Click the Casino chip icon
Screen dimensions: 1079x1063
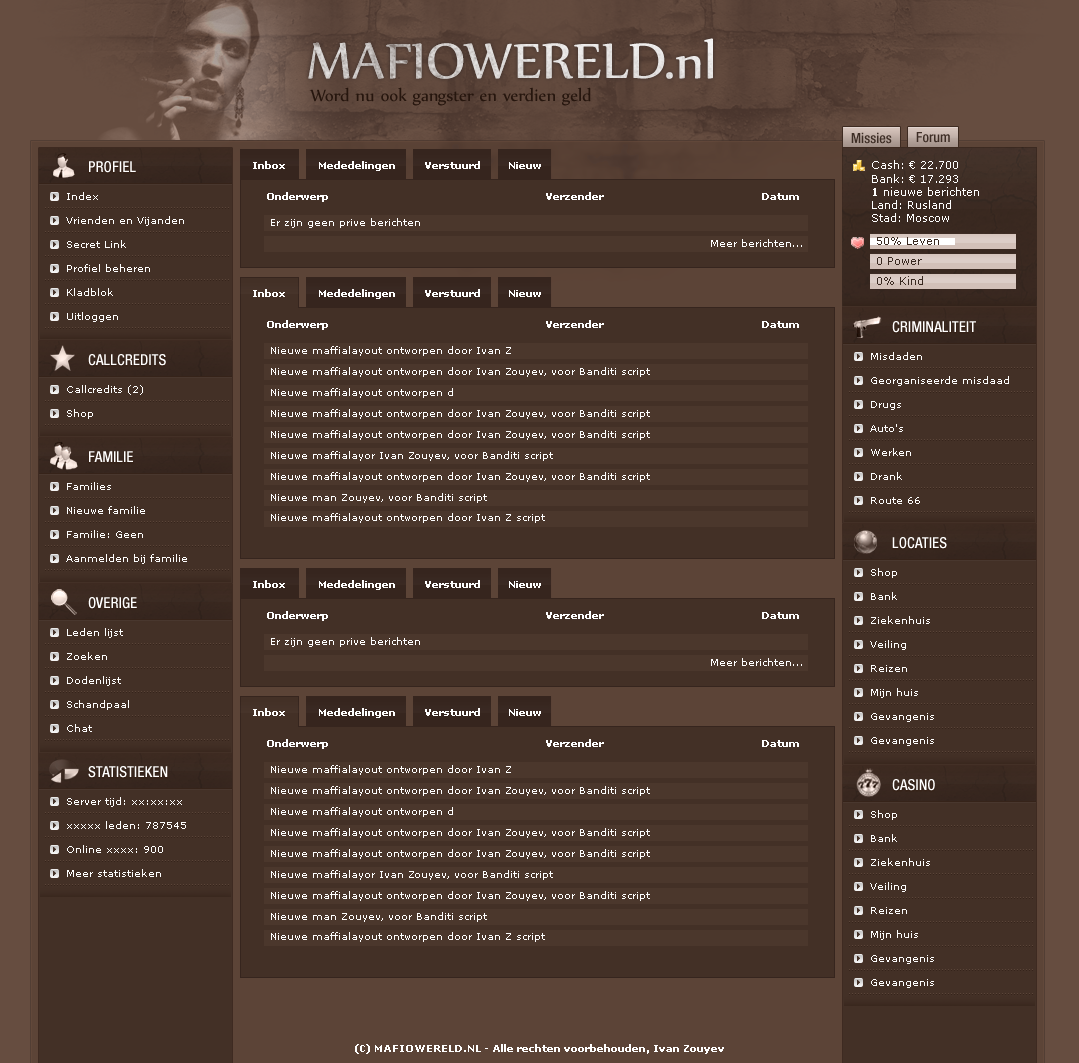pos(868,784)
